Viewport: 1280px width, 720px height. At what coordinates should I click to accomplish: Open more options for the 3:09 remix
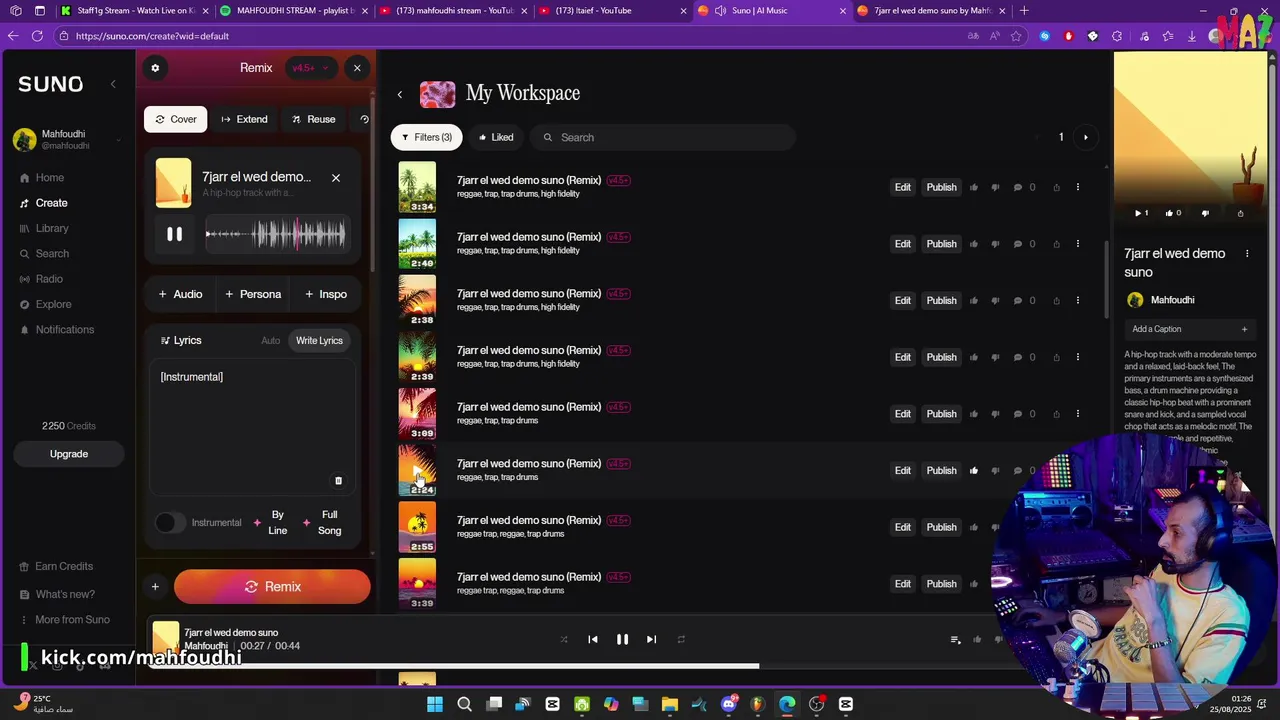(1078, 414)
